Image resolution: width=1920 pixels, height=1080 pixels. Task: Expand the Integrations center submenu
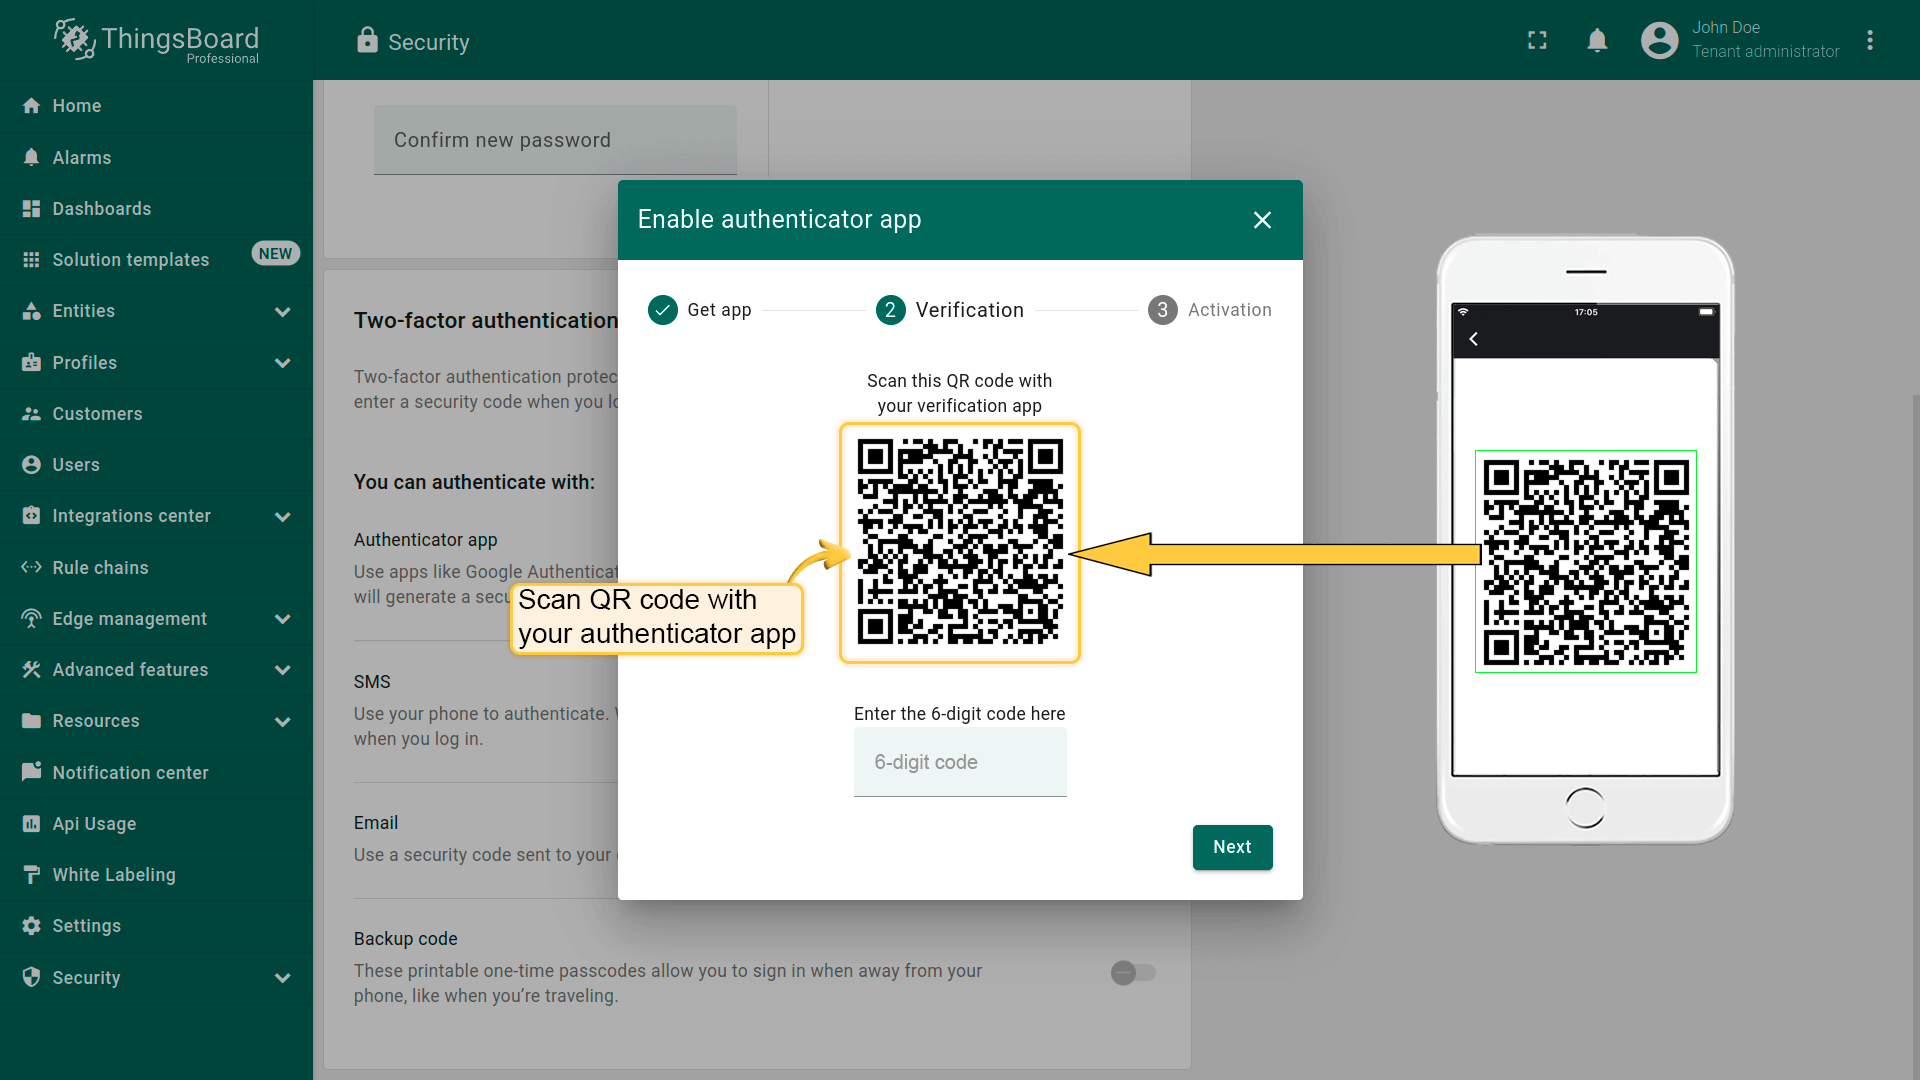pos(282,516)
